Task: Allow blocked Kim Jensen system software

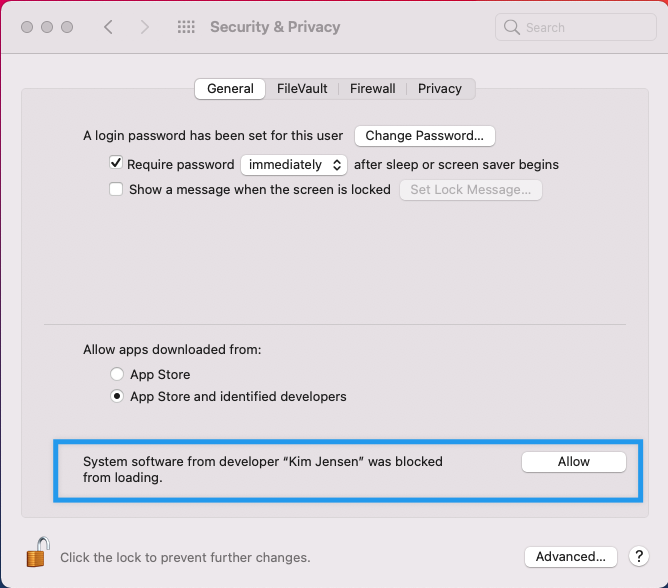Action: 574,462
